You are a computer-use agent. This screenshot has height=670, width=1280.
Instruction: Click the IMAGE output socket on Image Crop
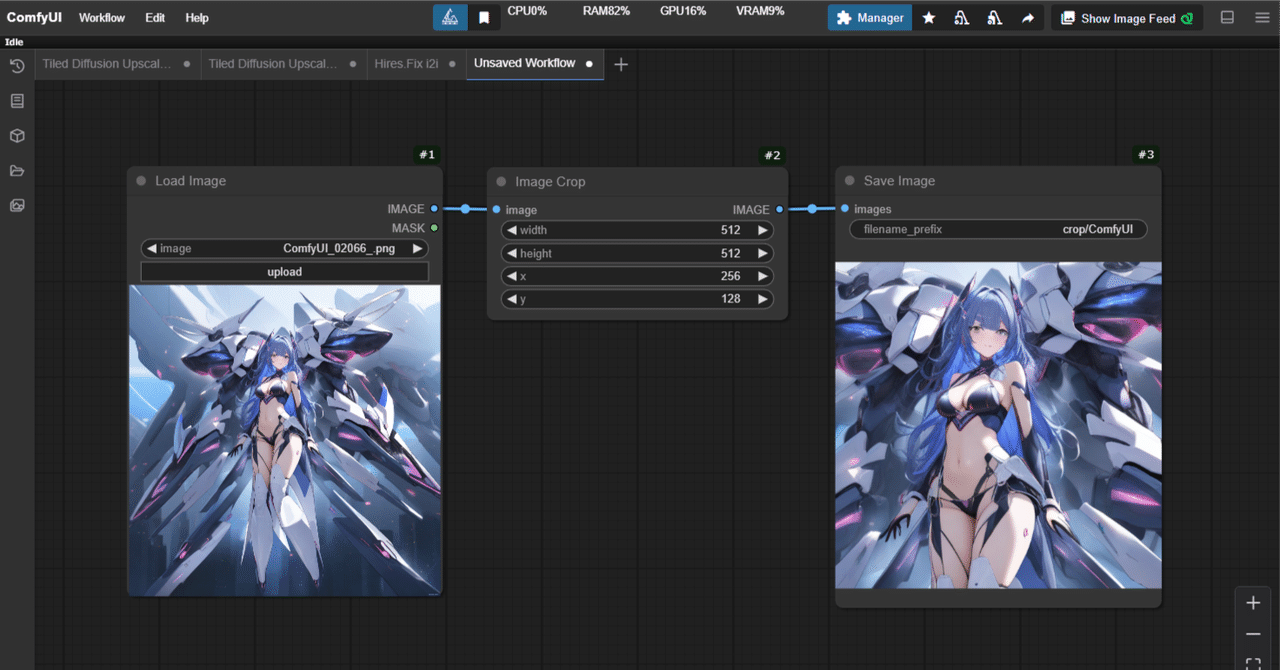pos(778,210)
